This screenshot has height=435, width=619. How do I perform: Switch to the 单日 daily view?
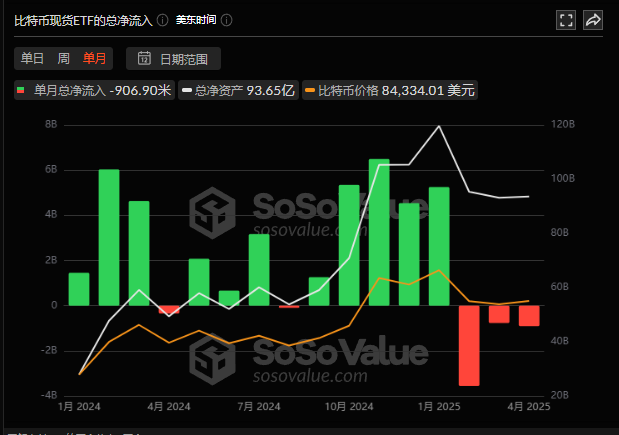pos(33,59)
